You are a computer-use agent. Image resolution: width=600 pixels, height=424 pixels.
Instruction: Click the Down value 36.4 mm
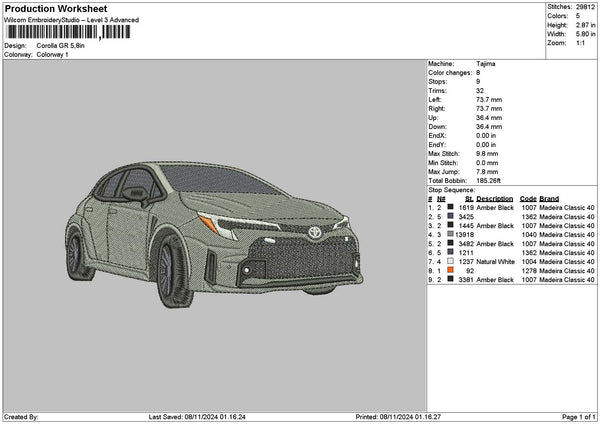[489, 127]
